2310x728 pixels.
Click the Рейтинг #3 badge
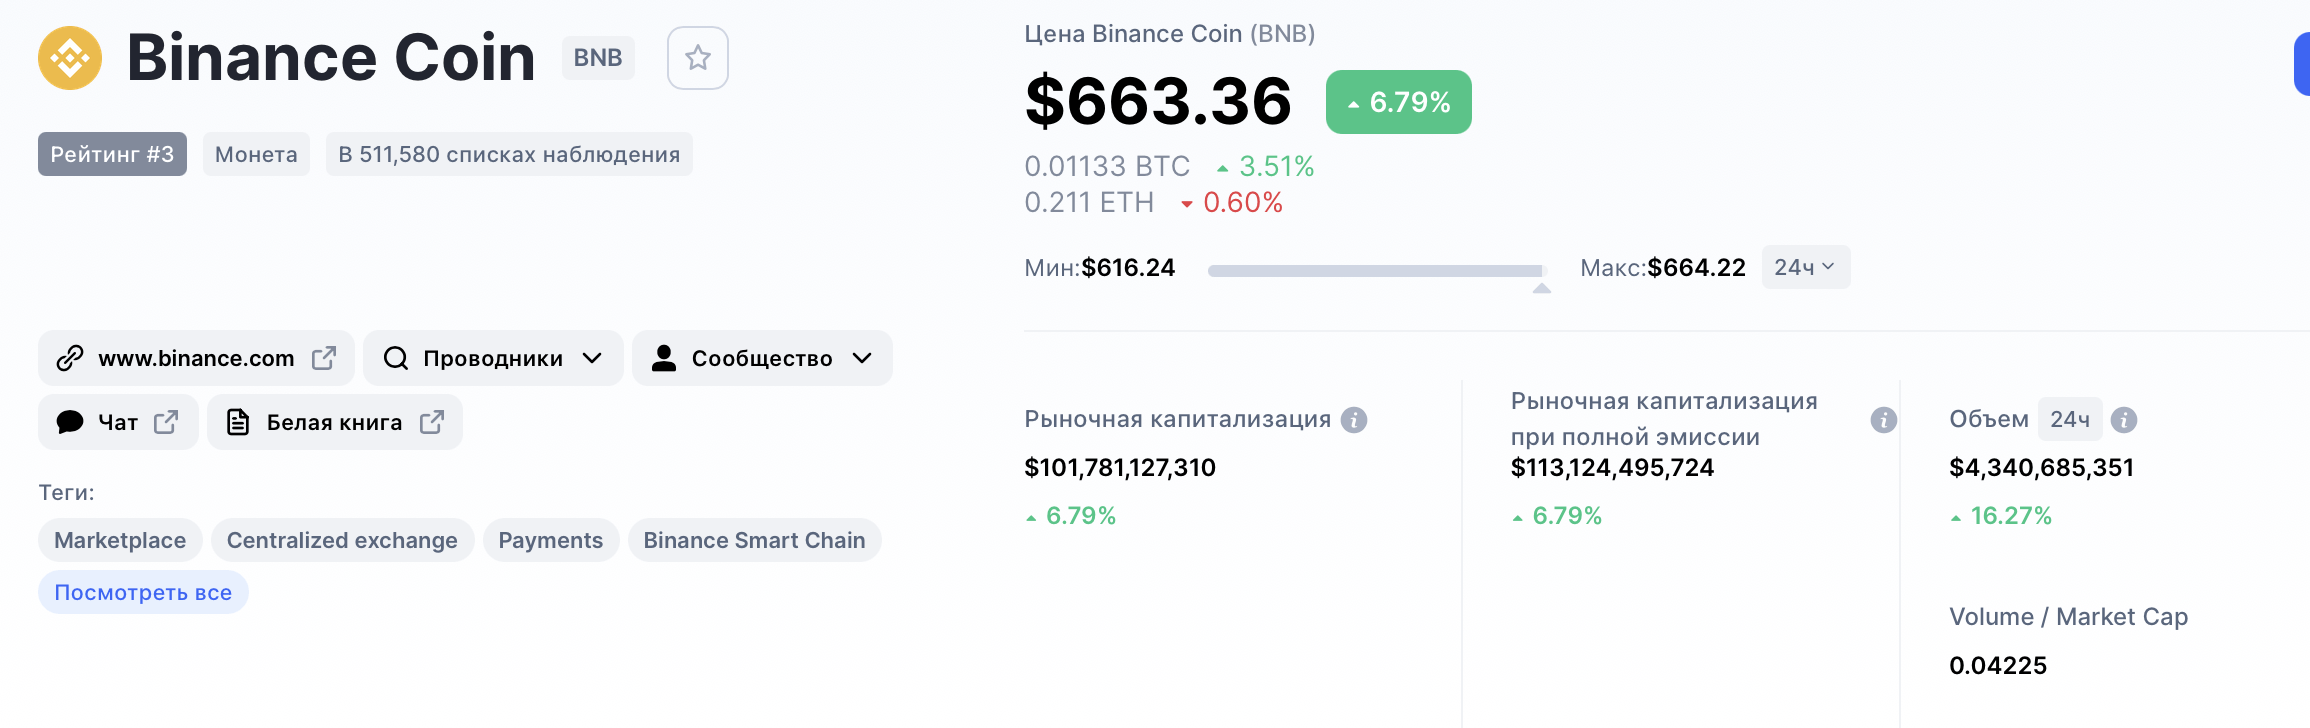112,154
